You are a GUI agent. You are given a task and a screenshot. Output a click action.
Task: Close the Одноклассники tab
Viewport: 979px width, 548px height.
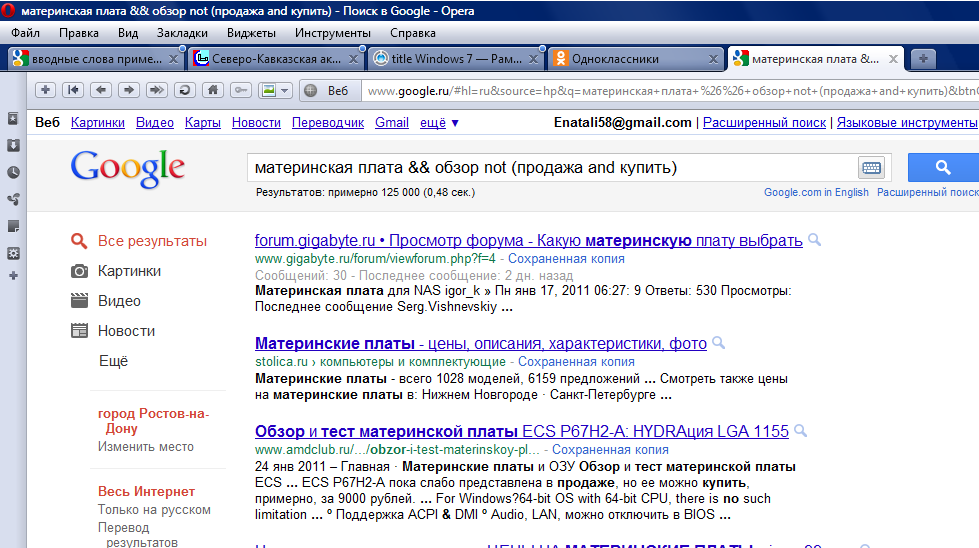[x=713, y=59]
